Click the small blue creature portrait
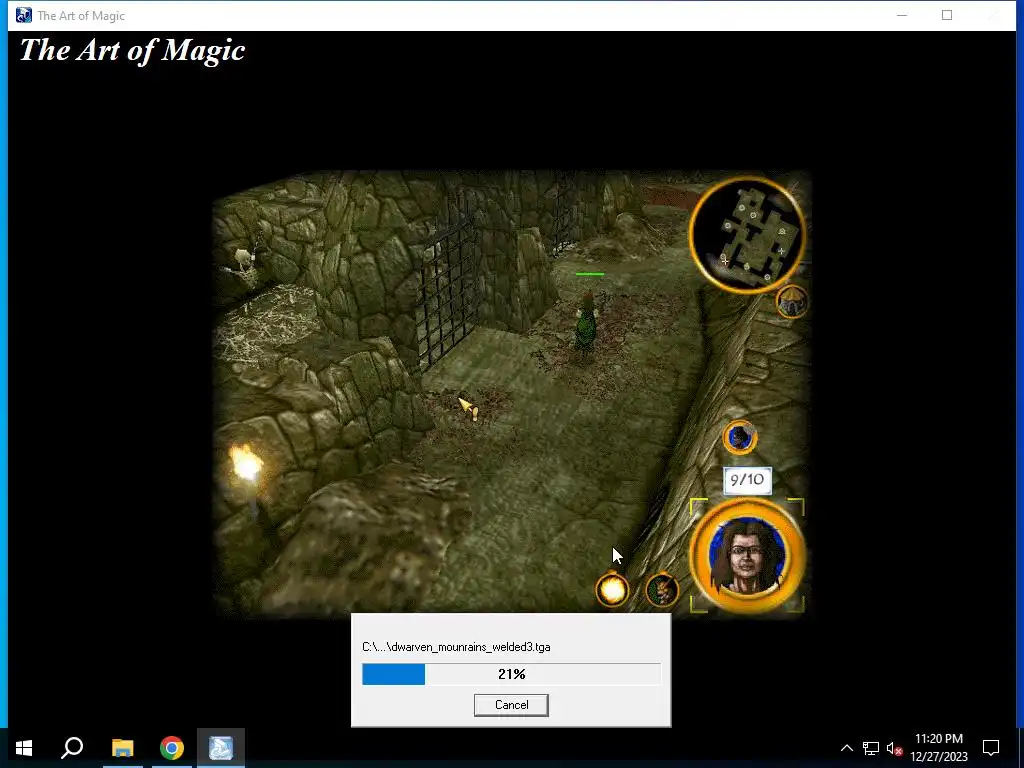The image size is (1024, 768). 740,437
